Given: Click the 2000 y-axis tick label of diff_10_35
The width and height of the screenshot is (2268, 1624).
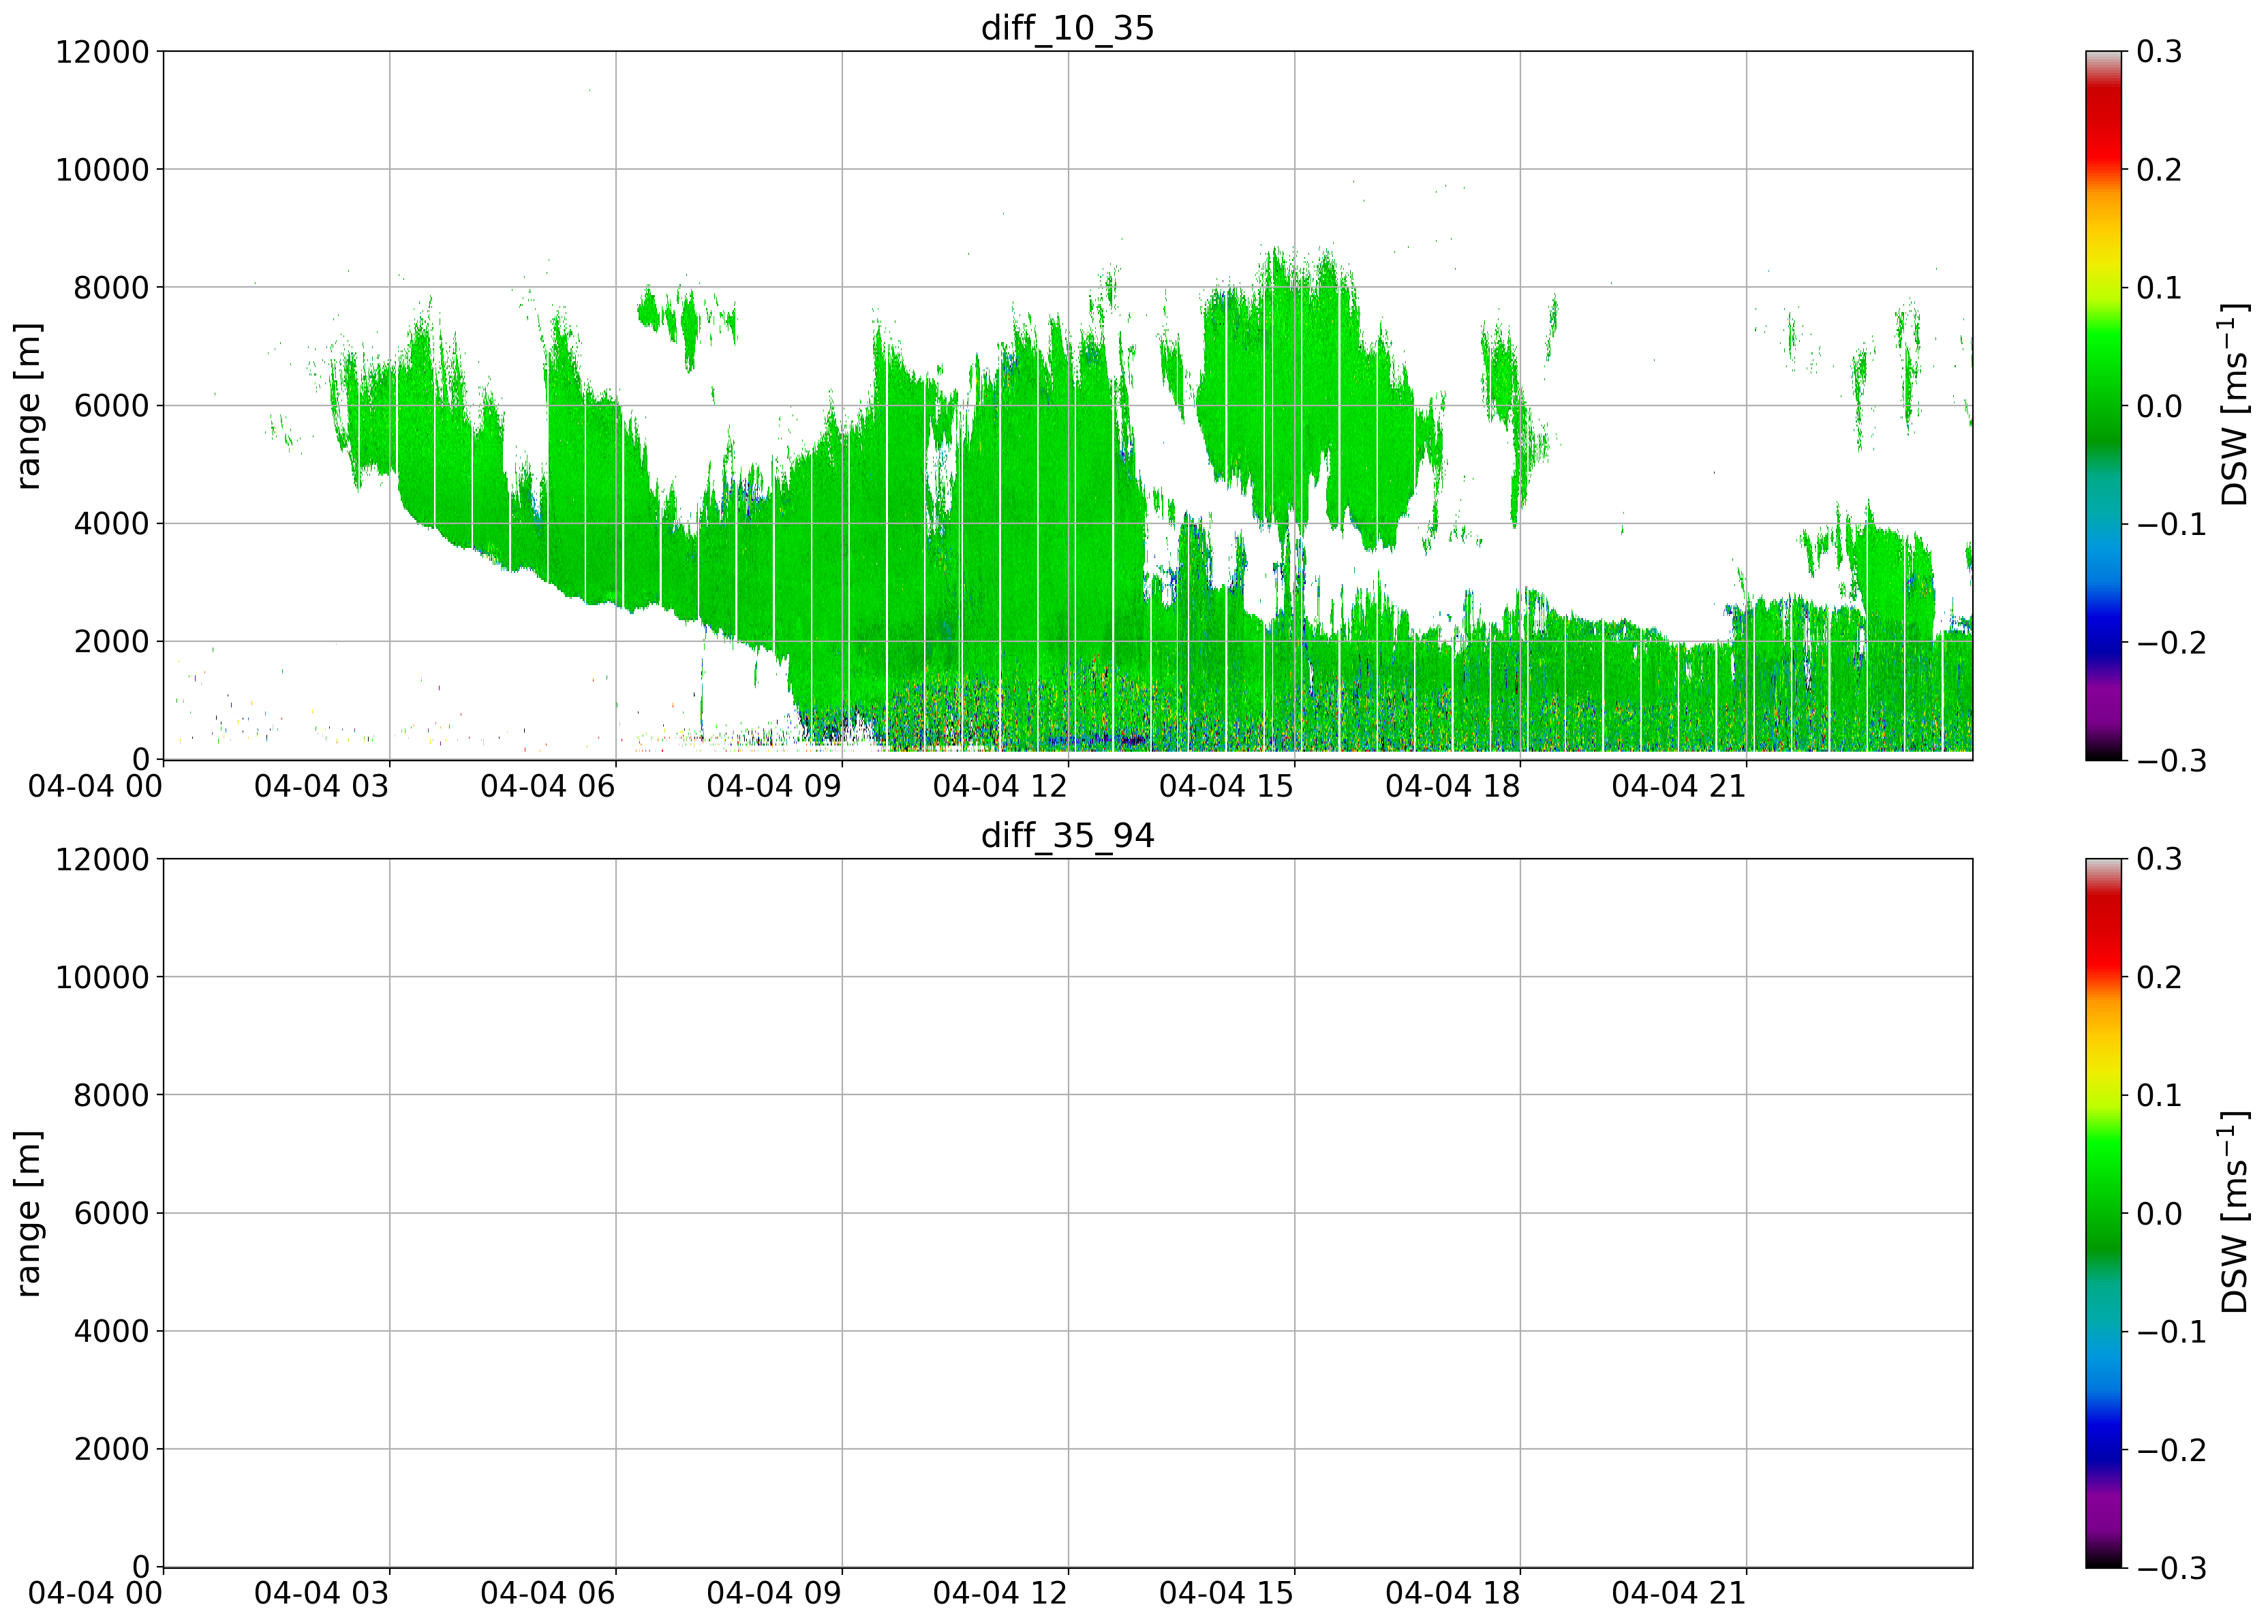Looking at the screenshot, I should tap(111, 642).
